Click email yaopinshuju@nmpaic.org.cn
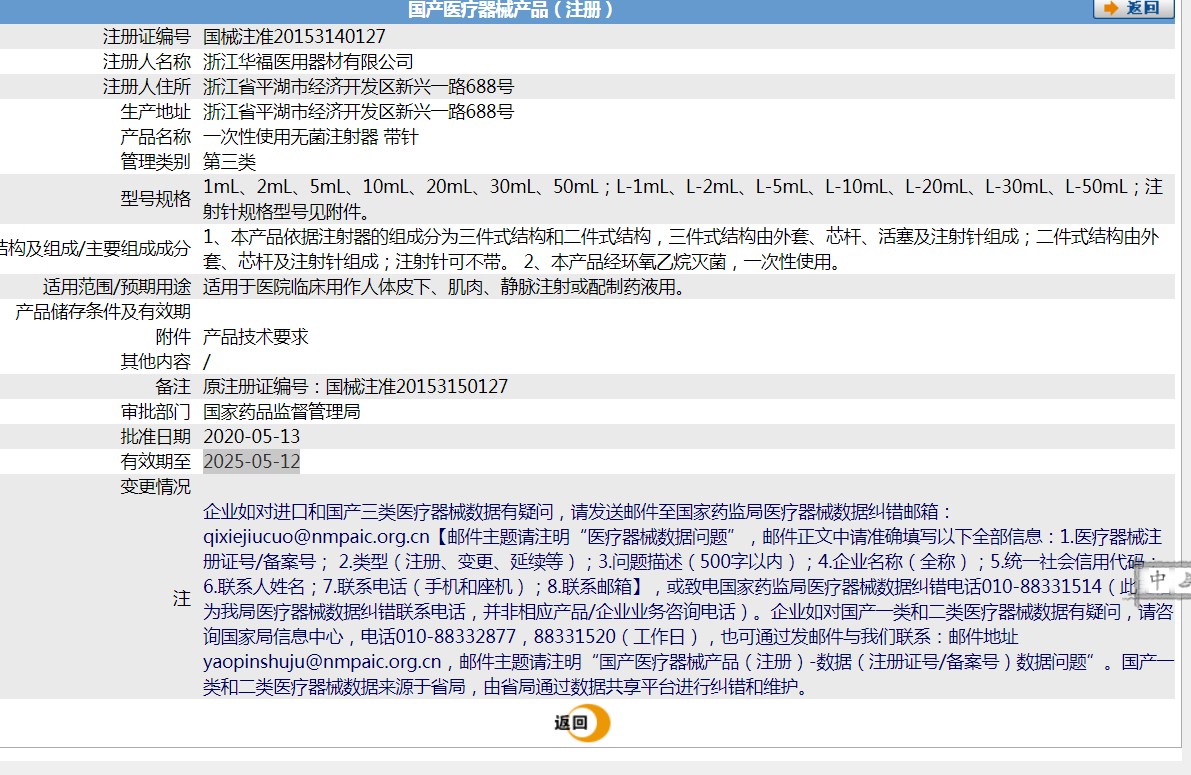 pos(322,662)
